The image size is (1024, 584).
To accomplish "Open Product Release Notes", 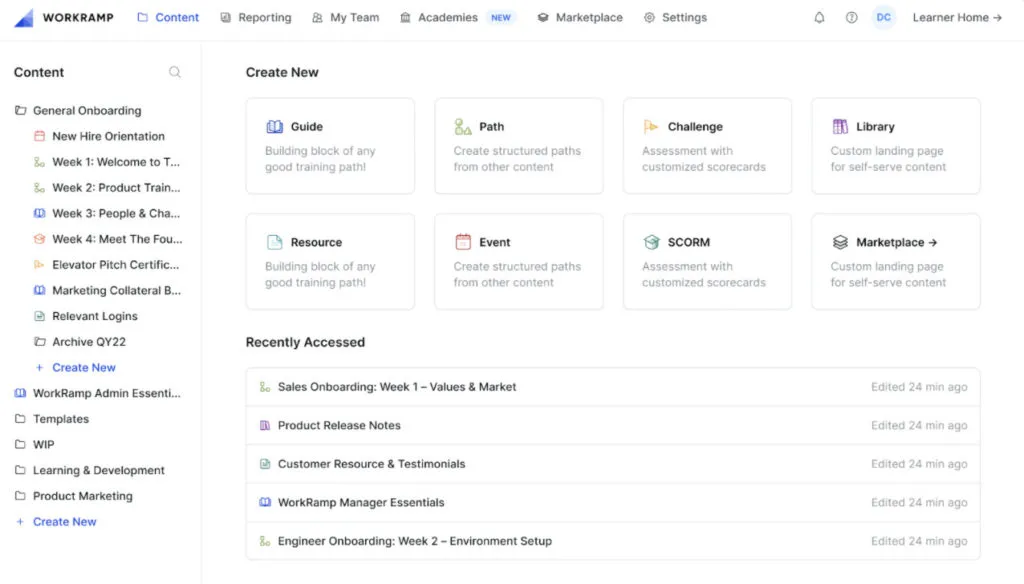I will [613, 425].
